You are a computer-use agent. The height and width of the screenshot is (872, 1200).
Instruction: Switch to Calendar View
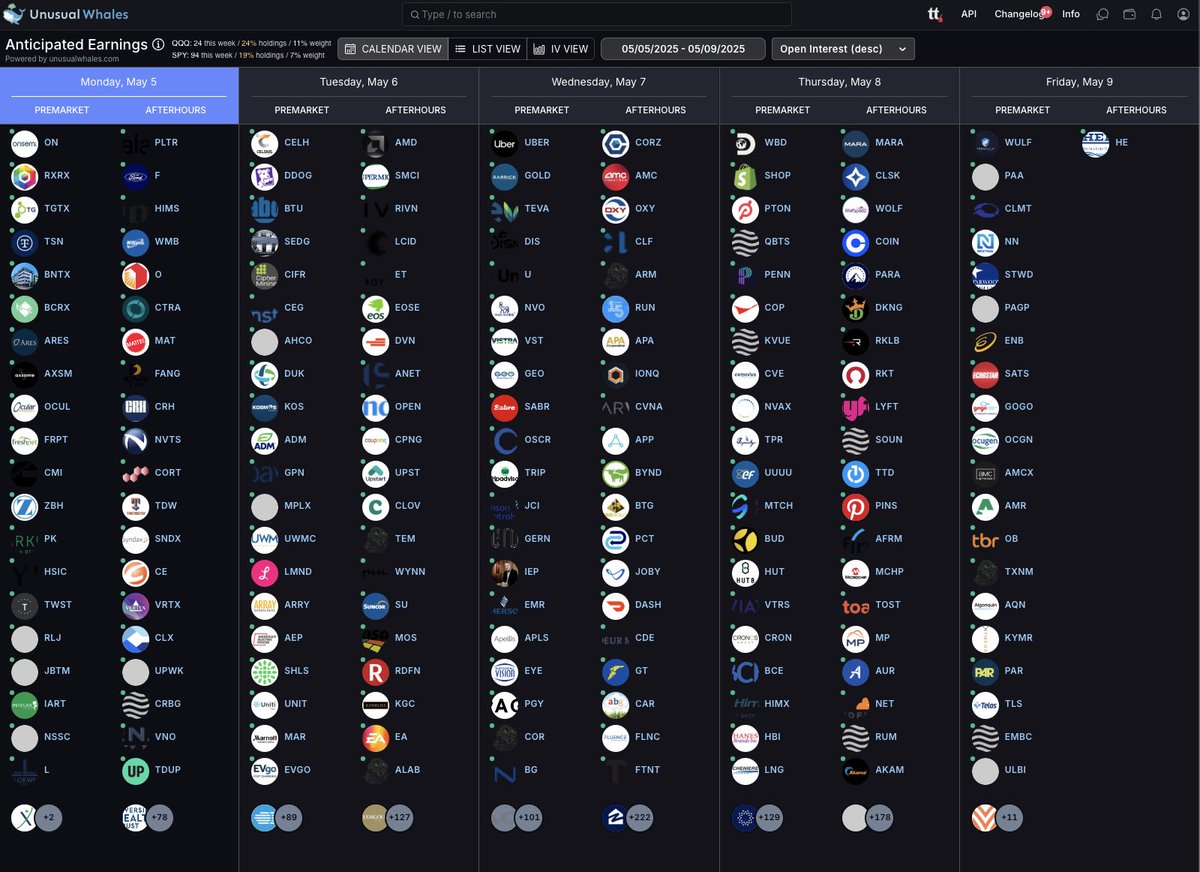[393, 49]
